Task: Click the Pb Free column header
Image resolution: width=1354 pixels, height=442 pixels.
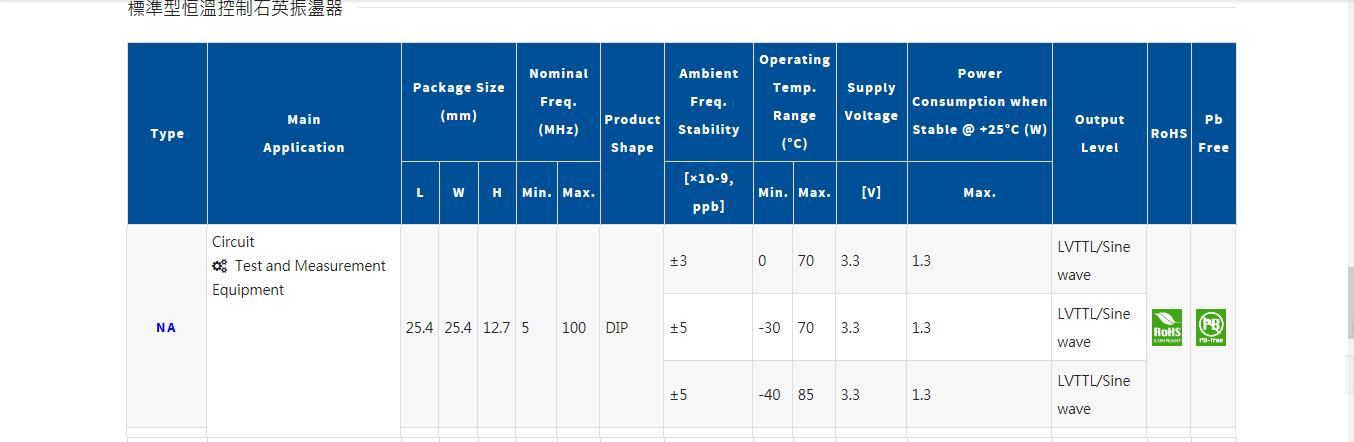Action: [1213, 134]
